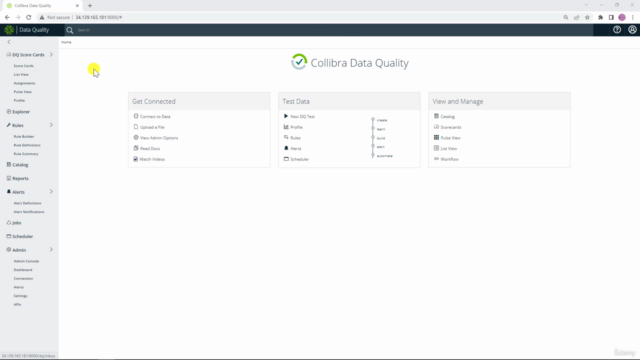
Task: Click the search magnifier icon in header
Action: (70, 30)
